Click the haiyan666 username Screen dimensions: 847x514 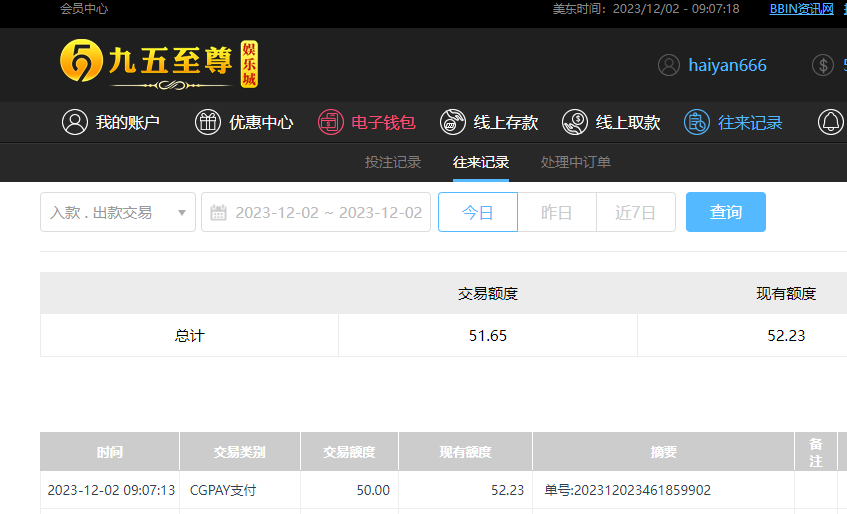727,65
